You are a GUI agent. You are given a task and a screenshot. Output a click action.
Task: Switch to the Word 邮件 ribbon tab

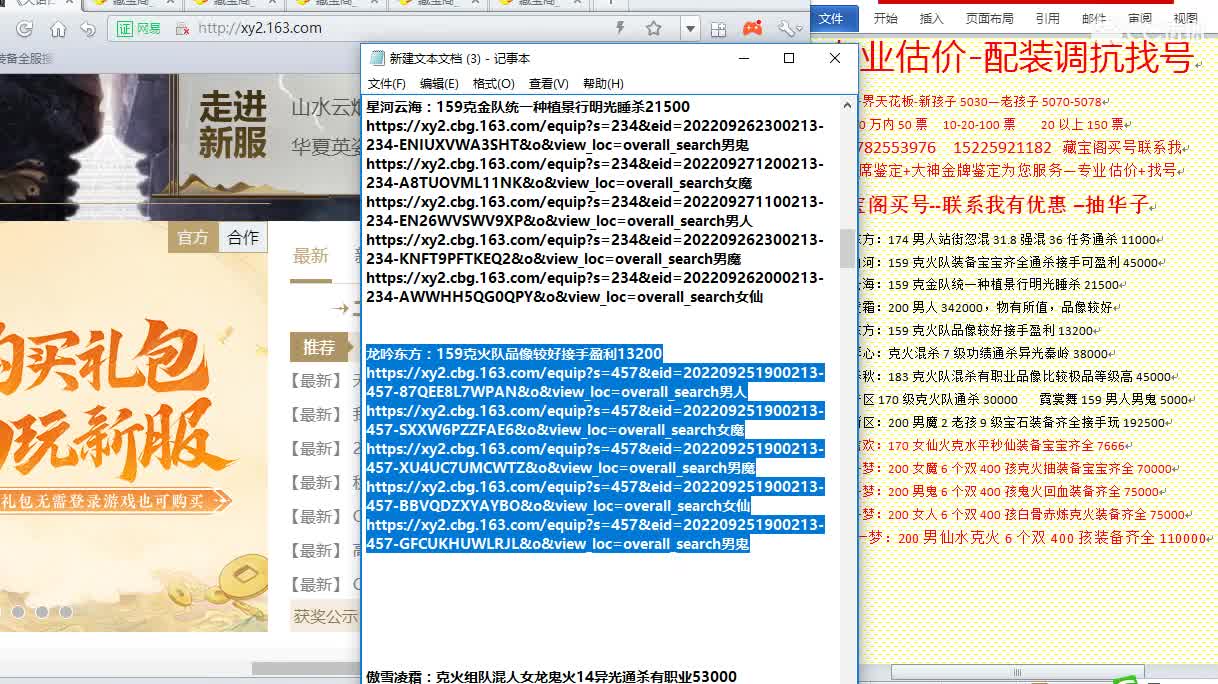pos(1094,18)
